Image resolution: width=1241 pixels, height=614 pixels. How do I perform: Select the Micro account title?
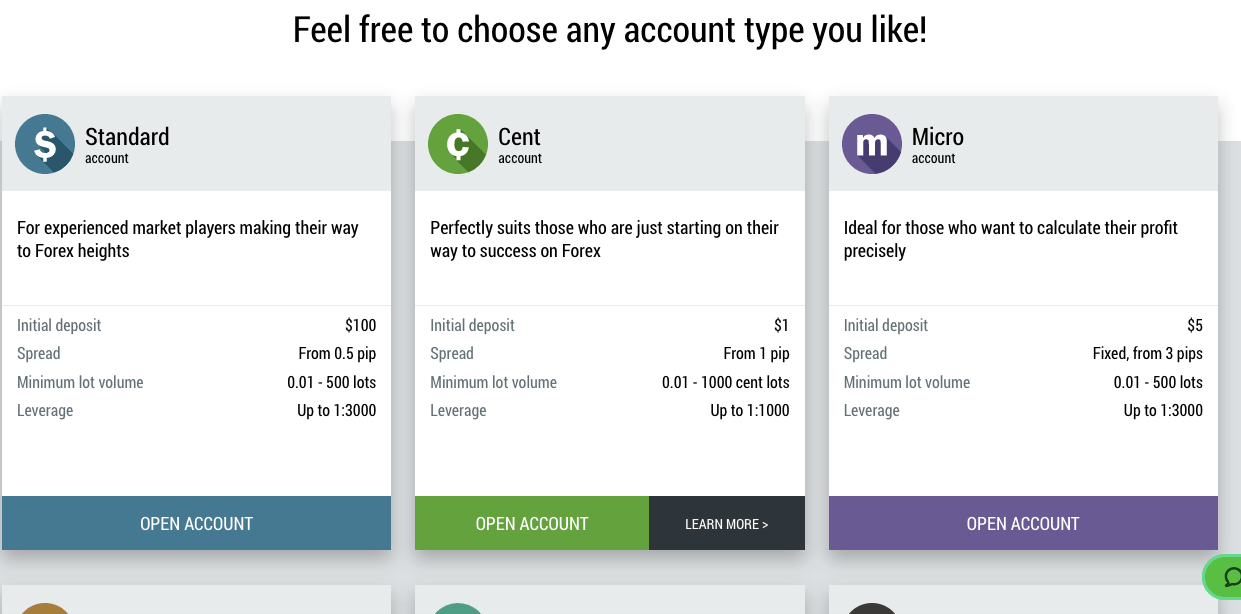pyautogui.click(x=938, y=137)
